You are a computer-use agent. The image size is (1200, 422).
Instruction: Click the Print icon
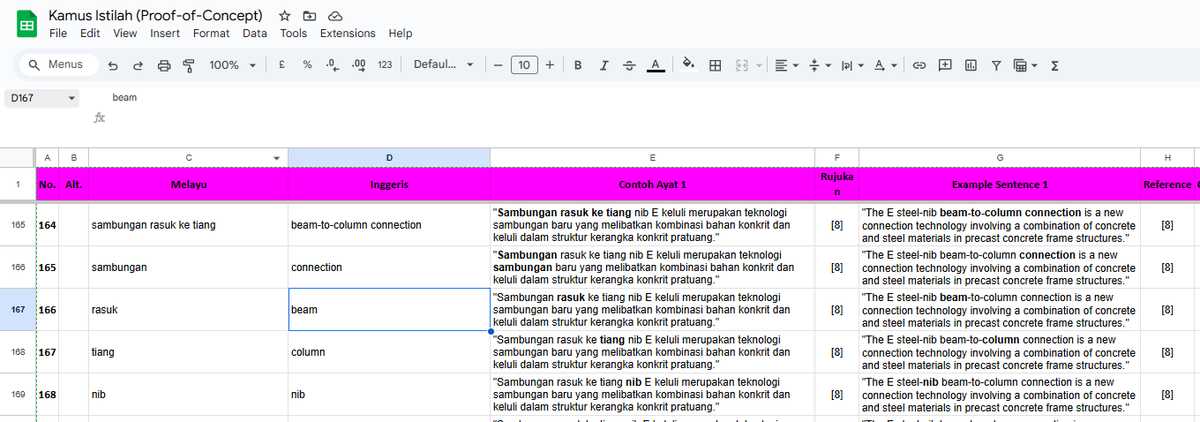163,65
